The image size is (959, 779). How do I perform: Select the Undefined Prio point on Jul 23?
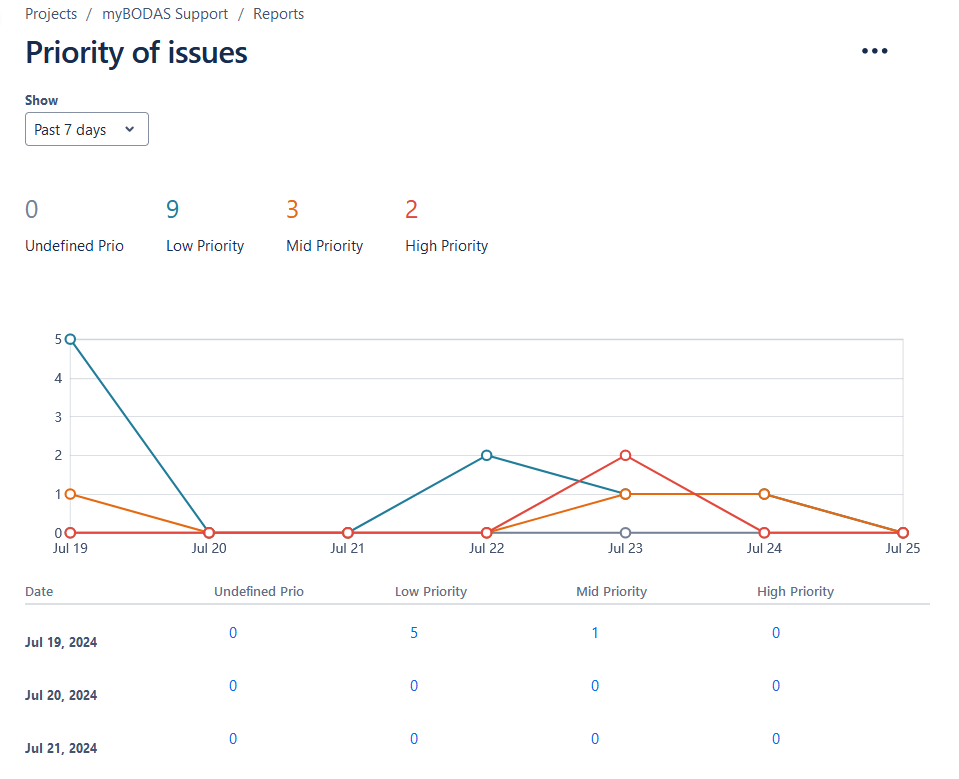coord(625,533)
